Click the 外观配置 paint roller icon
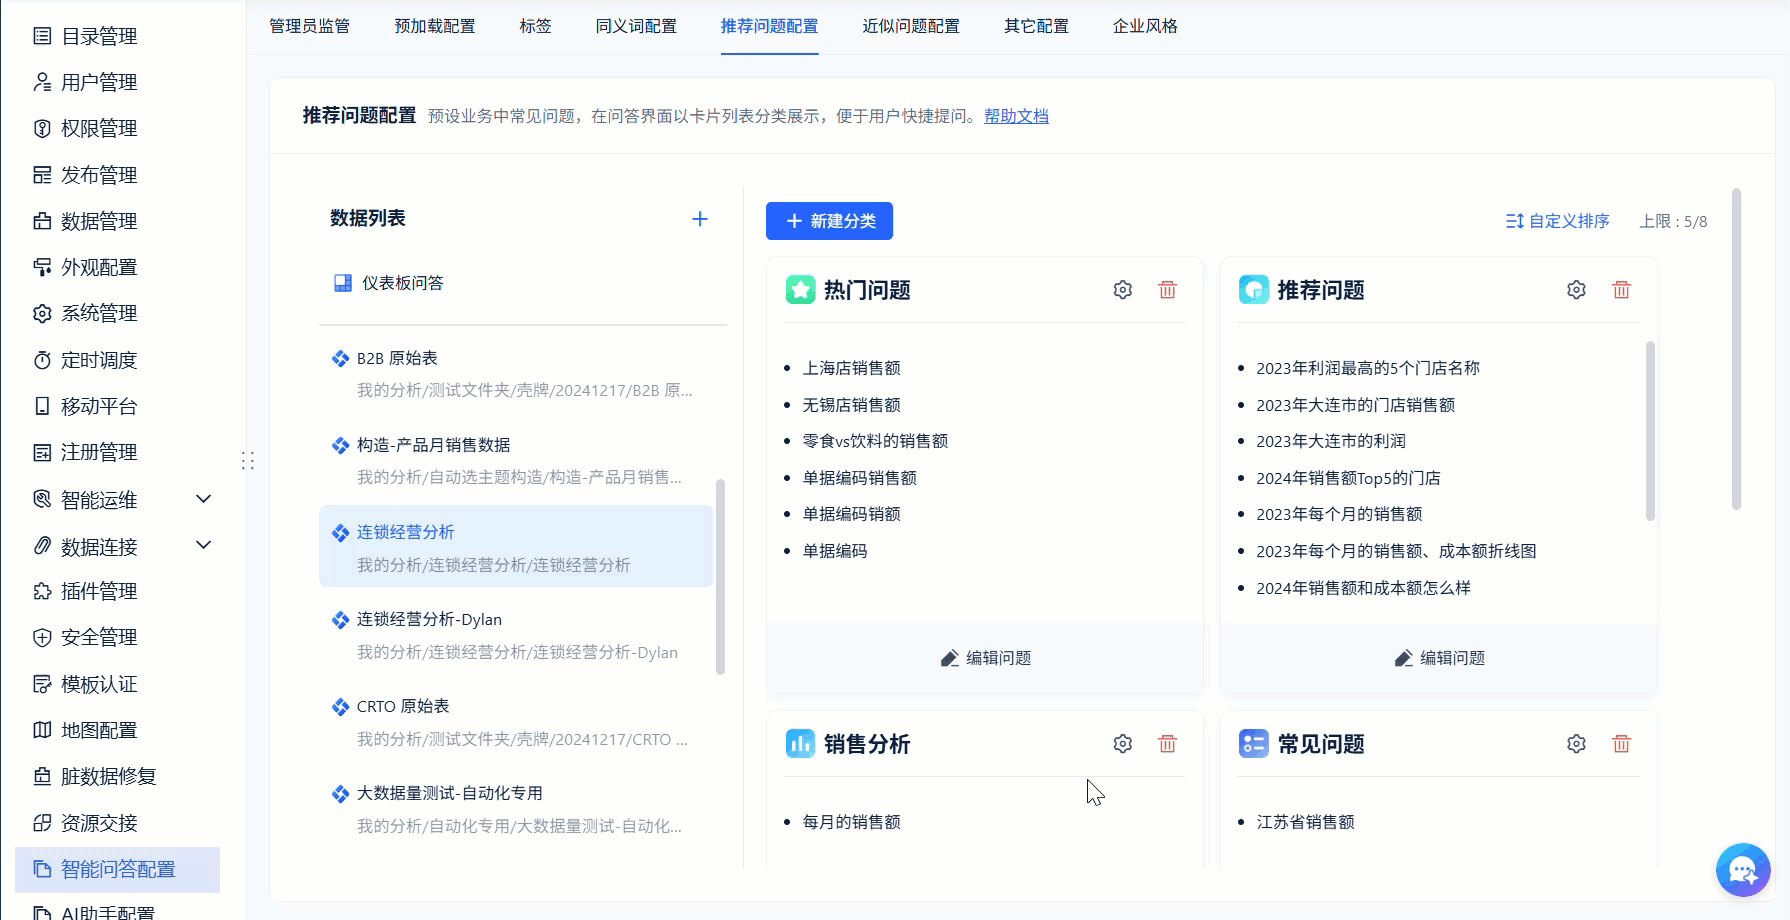Screen dimensions: 1790x920 point(42,267)
